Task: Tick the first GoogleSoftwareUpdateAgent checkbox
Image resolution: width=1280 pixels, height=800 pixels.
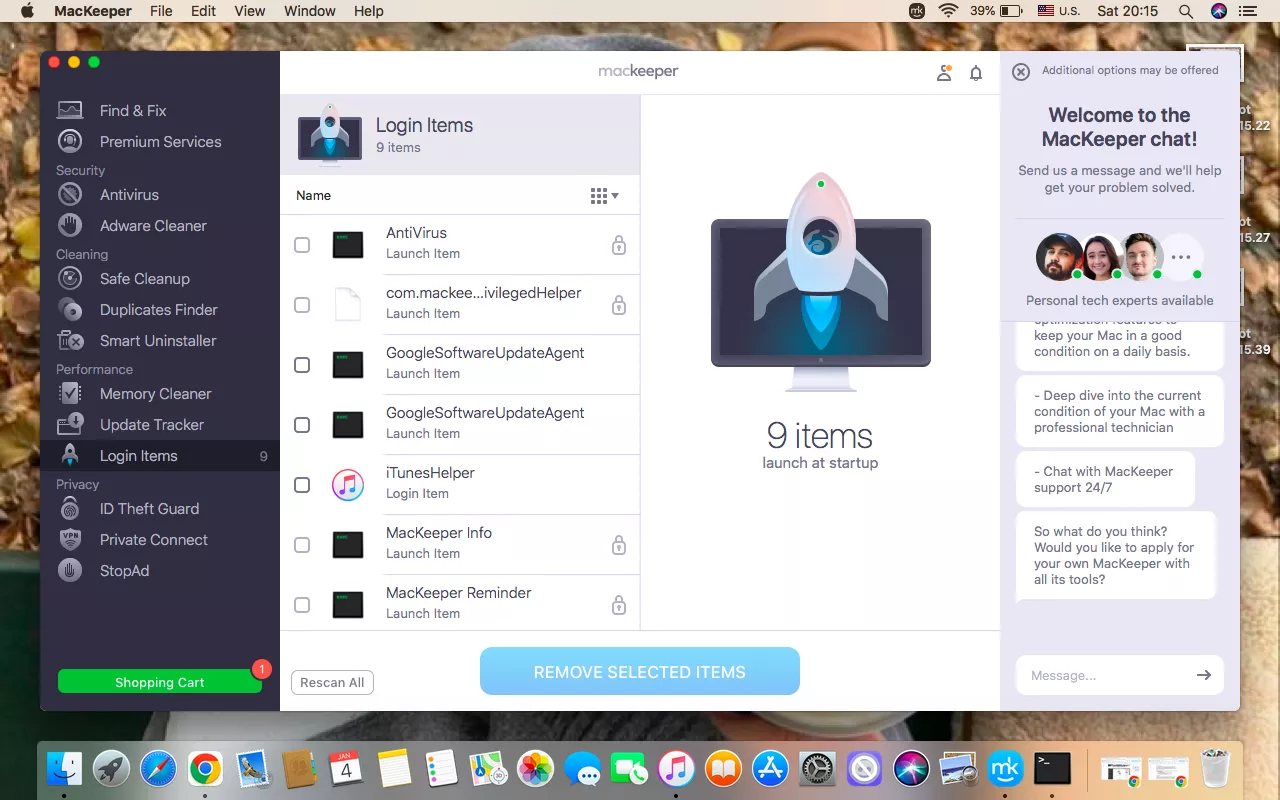Action: (302, 365)
